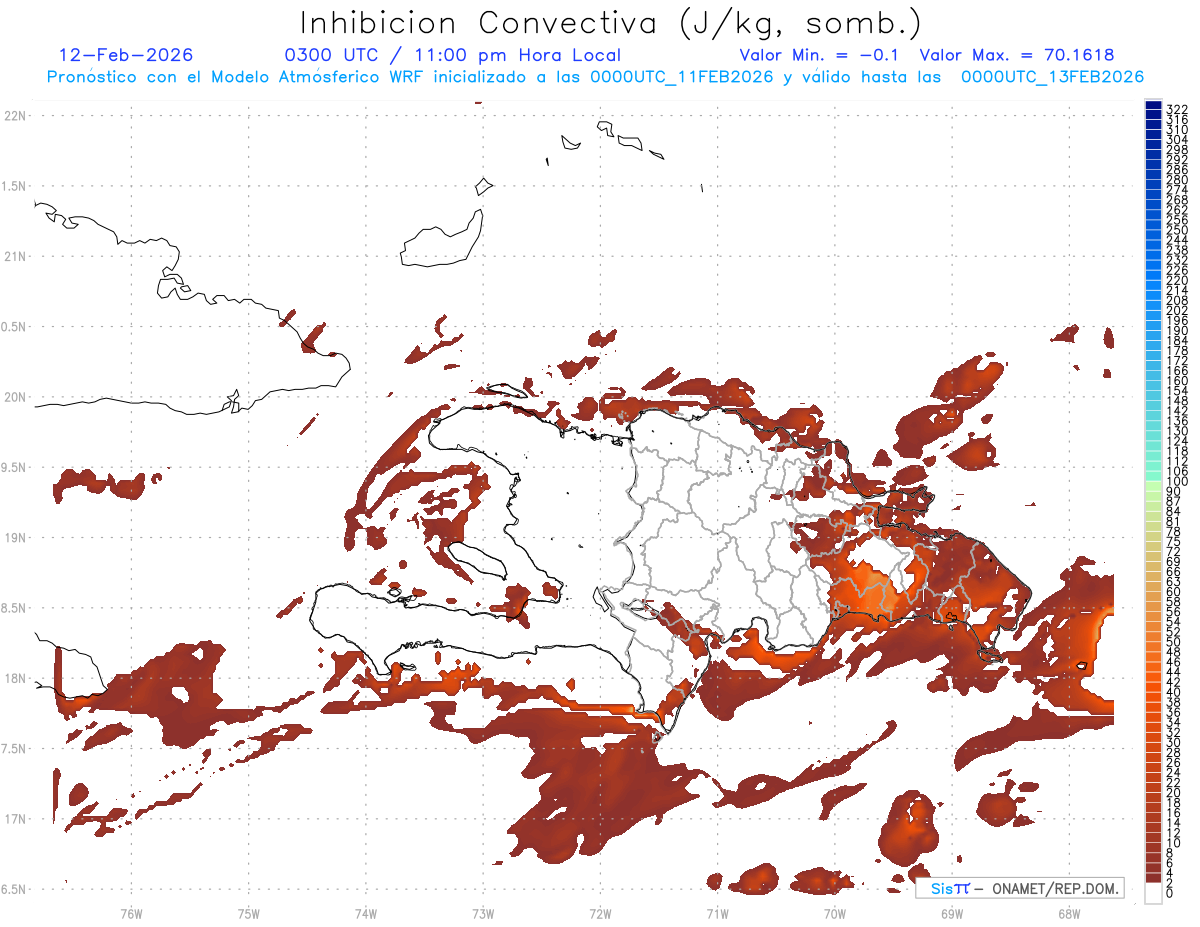Click the color scale value '322'

point(1176,109)
